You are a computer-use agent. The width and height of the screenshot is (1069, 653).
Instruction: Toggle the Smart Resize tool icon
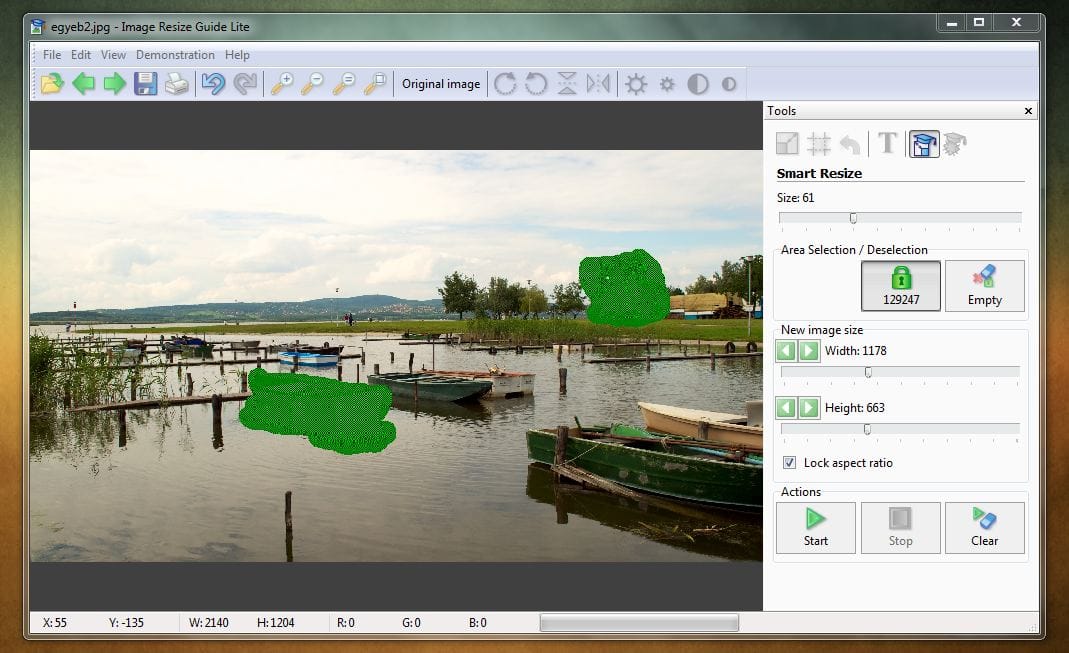point(924,144)
